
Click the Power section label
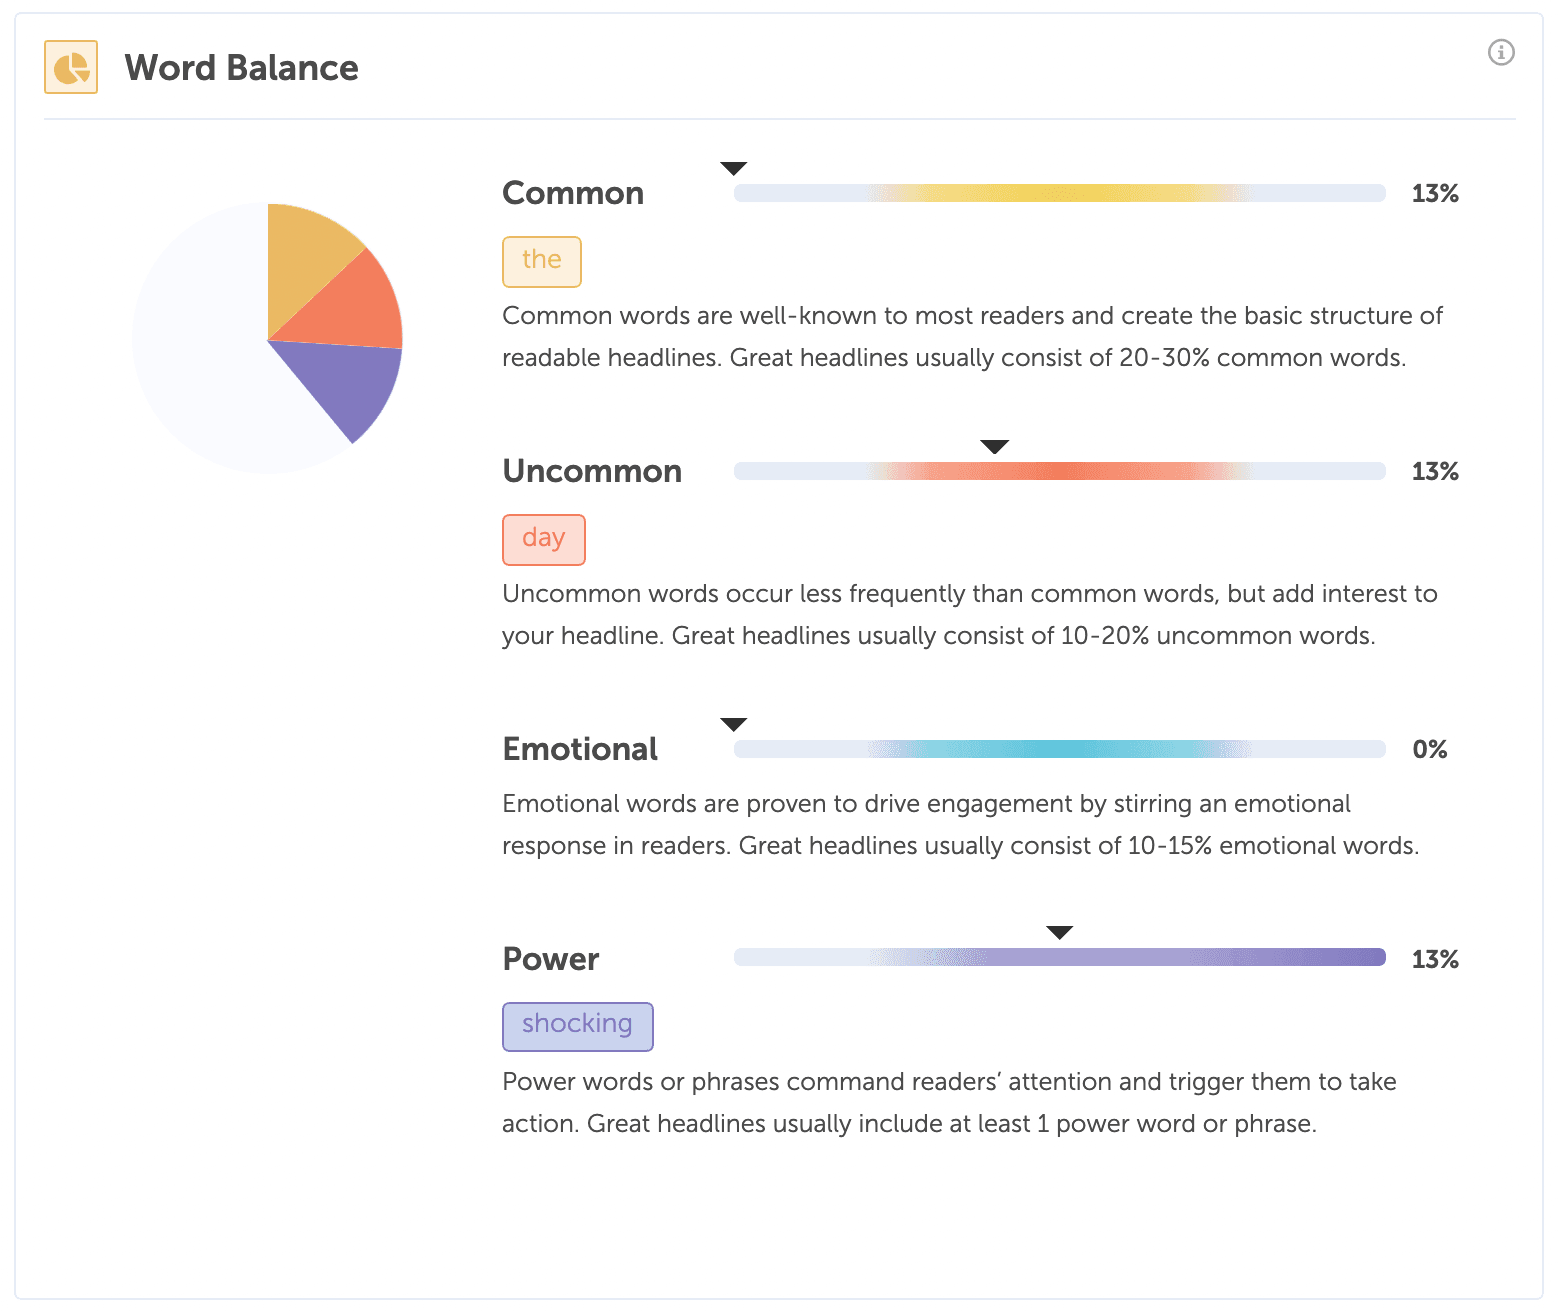tap(550, 958)
